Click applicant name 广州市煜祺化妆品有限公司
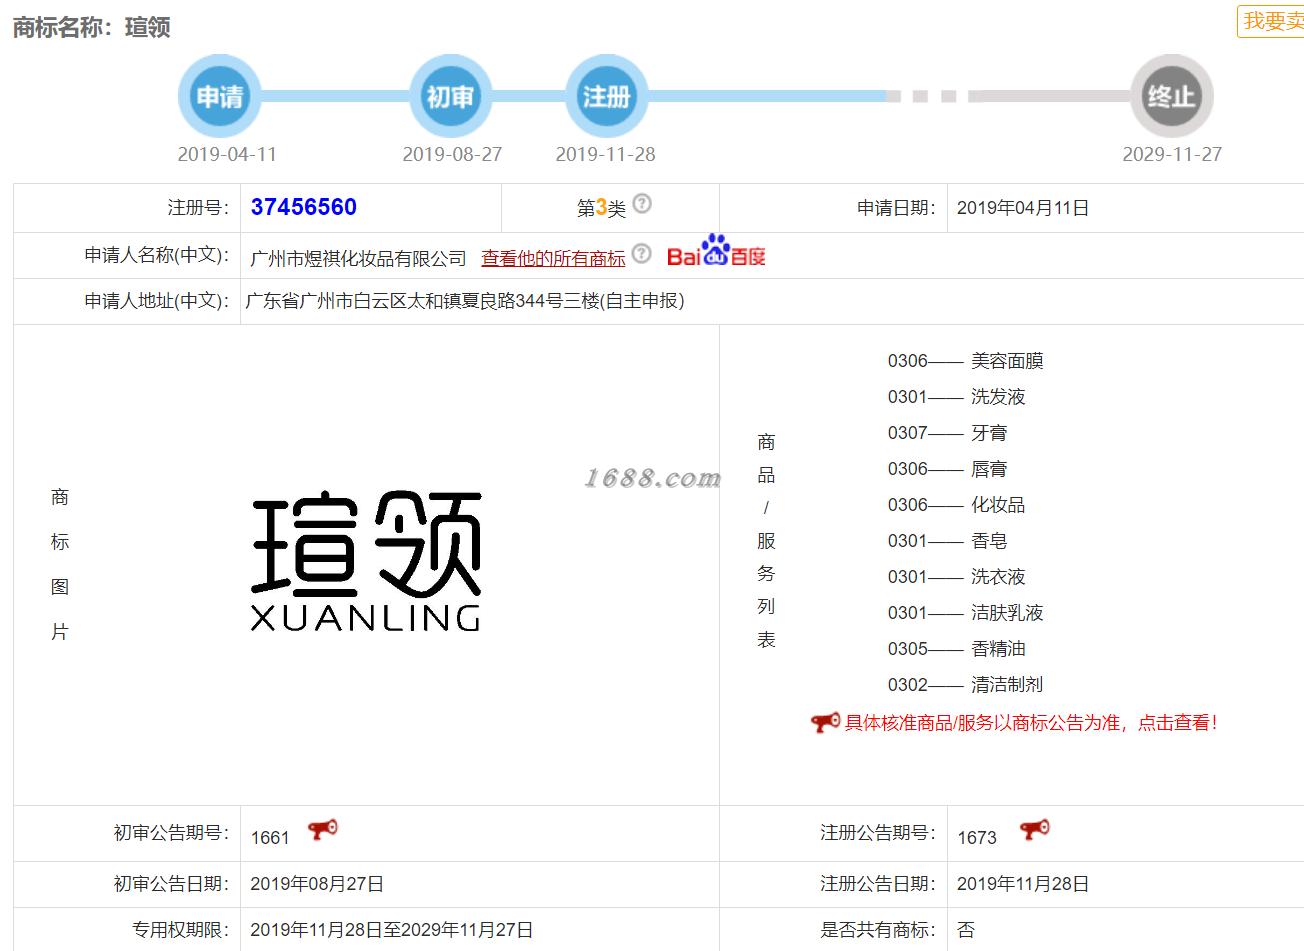Viewport: 1304px width, 951px height. pyautogui.click(x=358, y=259)
